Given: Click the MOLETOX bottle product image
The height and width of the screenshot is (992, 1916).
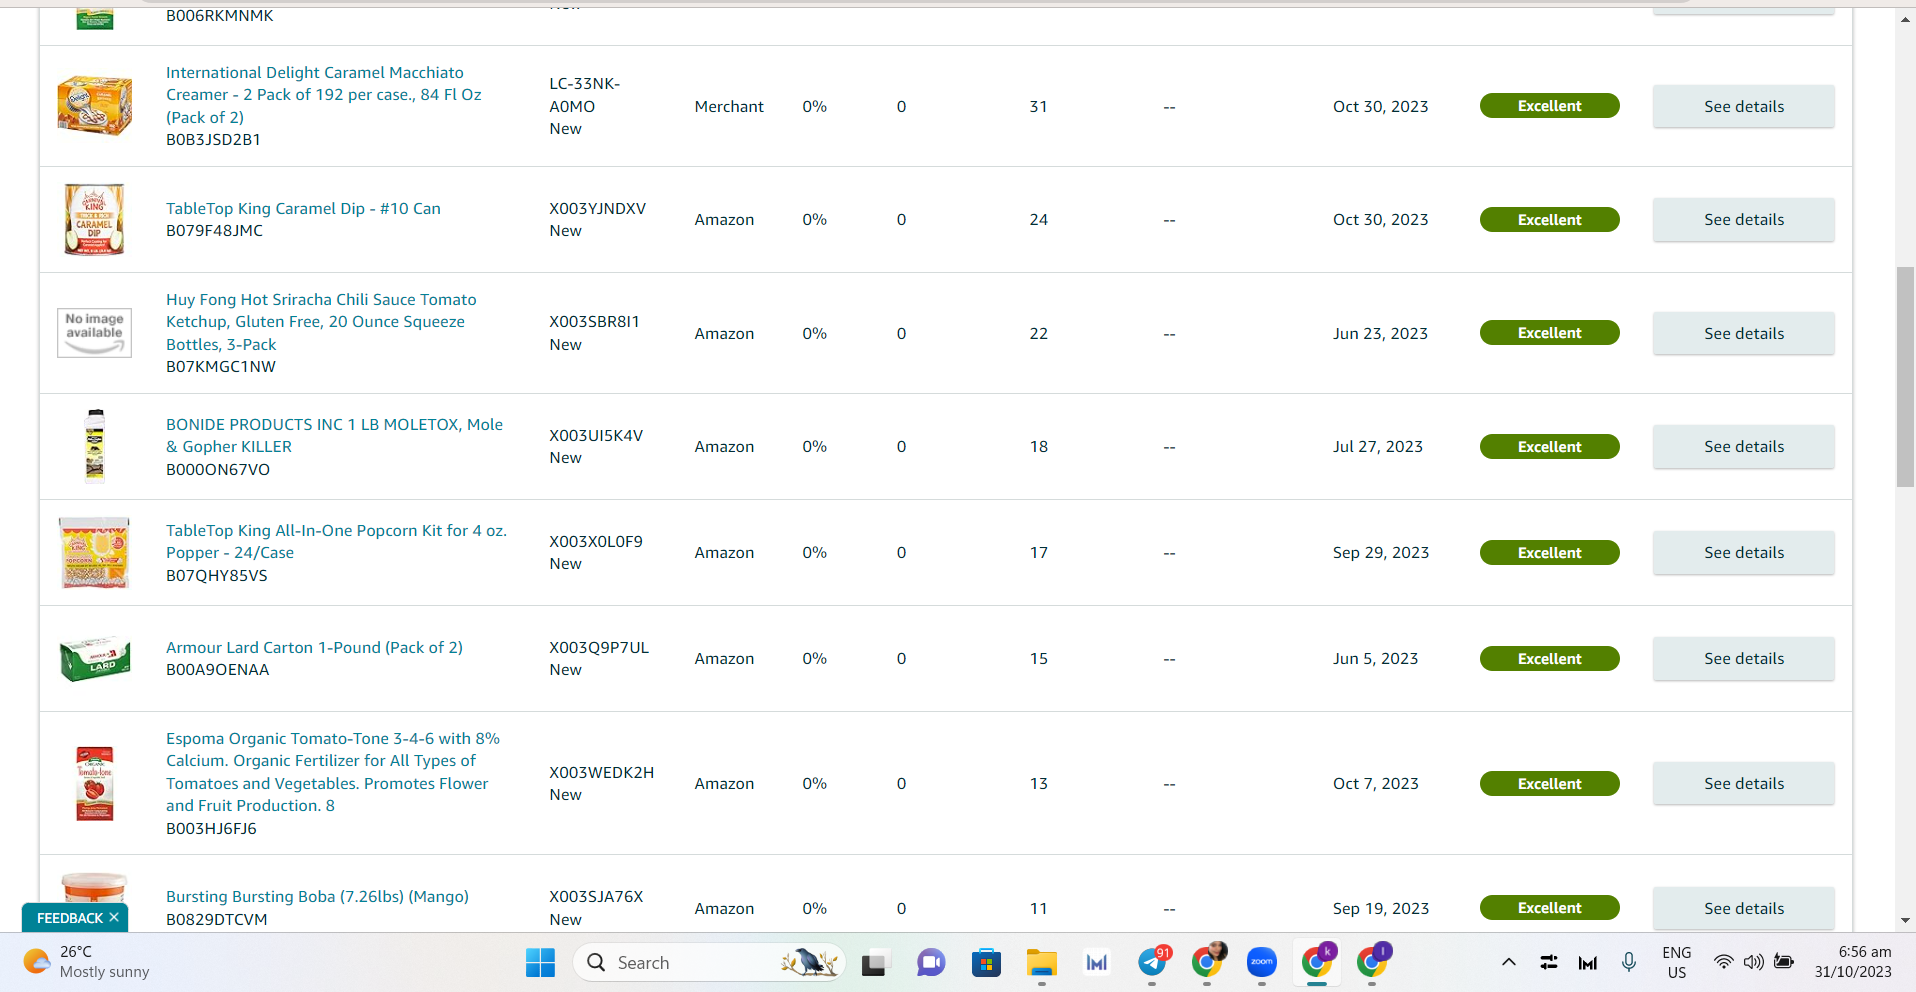Looking at the screenshot, I should coord(95,446).
